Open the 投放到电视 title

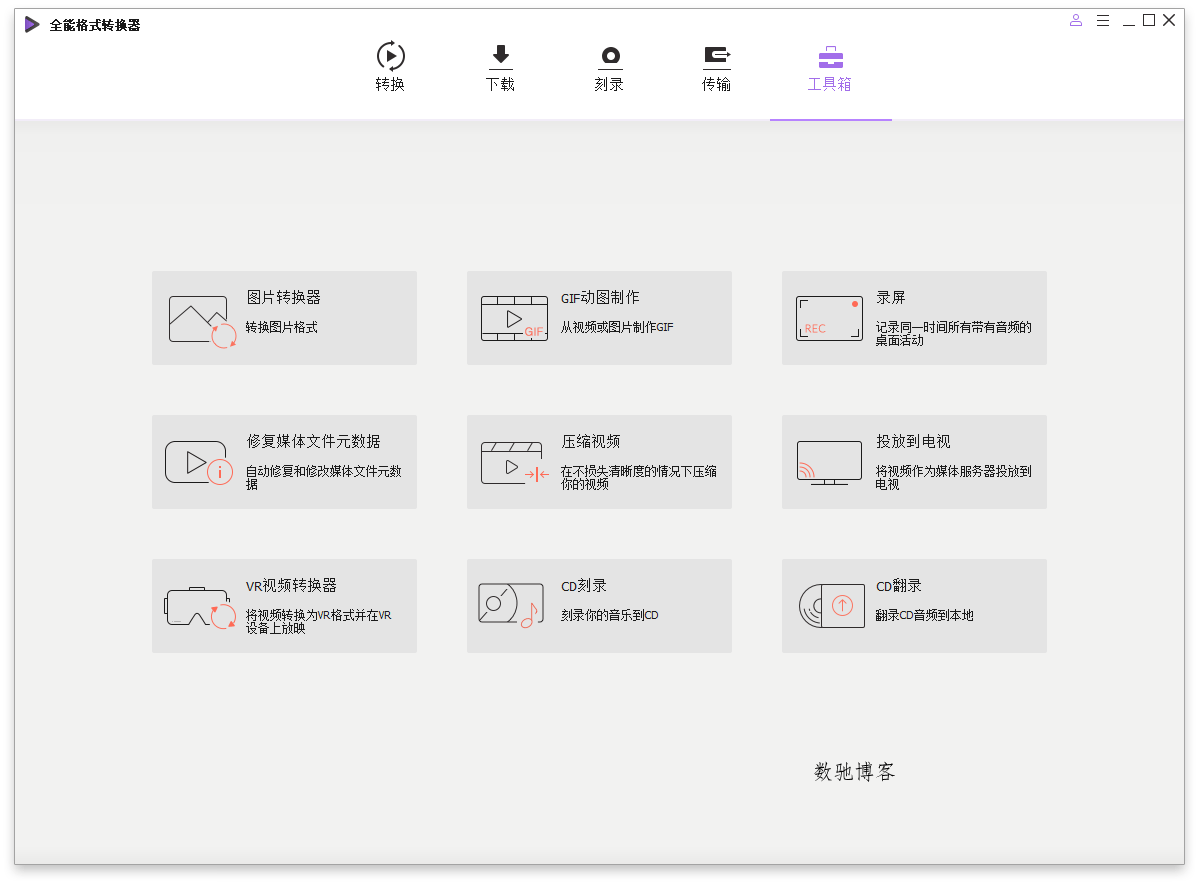point(913,441)
